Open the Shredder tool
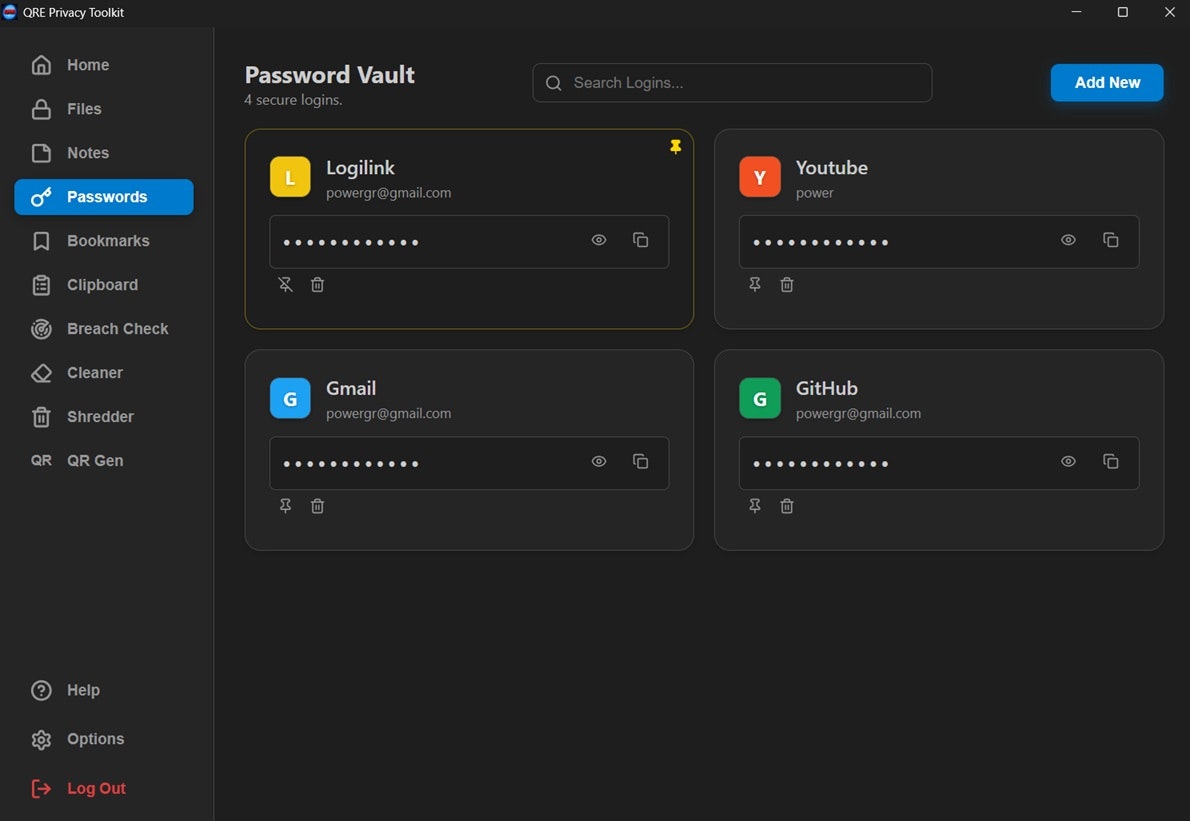Image resolution: width=1190 pixels, height=821 pixels. click(x=99, y=416)
